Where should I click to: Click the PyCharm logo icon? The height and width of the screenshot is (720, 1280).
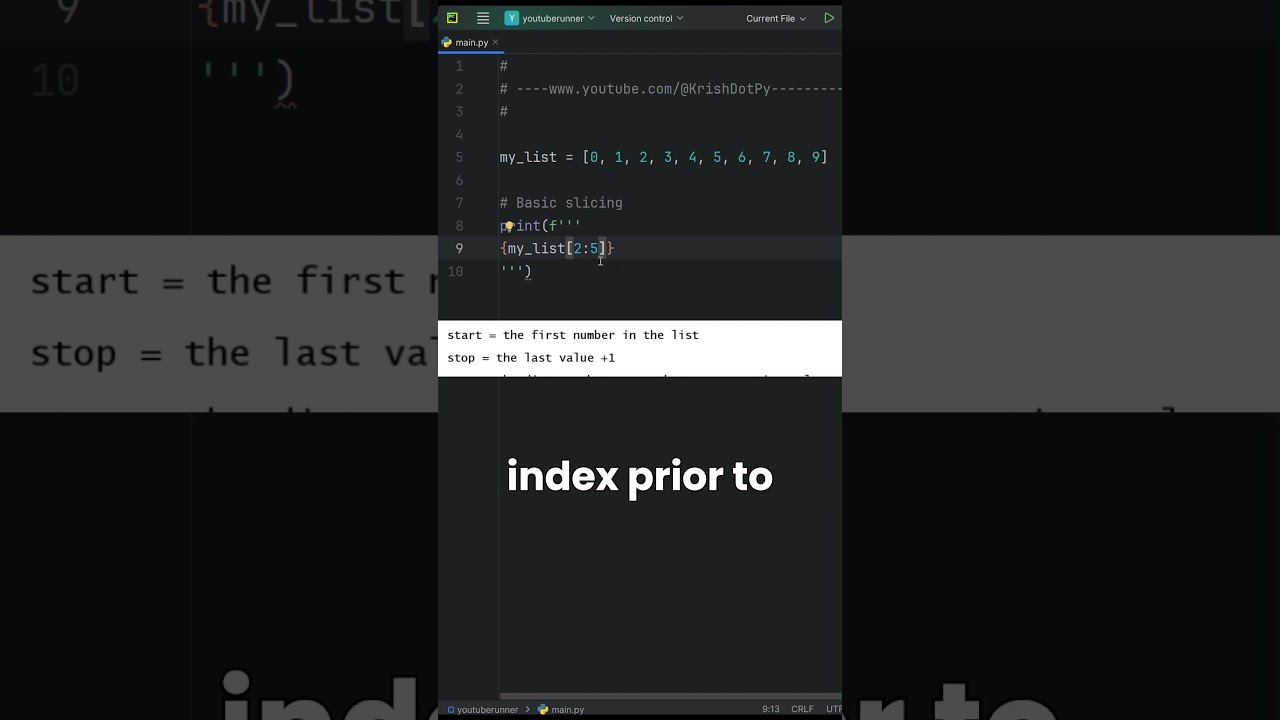pos(452,18)
